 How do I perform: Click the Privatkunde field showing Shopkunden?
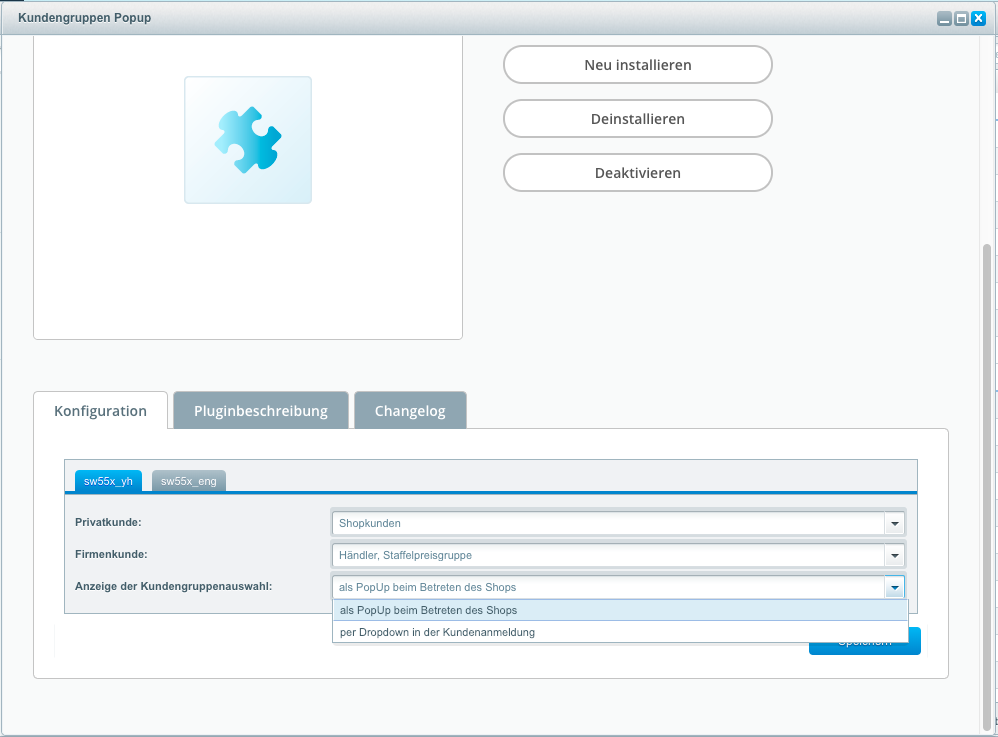click(607, 523)
